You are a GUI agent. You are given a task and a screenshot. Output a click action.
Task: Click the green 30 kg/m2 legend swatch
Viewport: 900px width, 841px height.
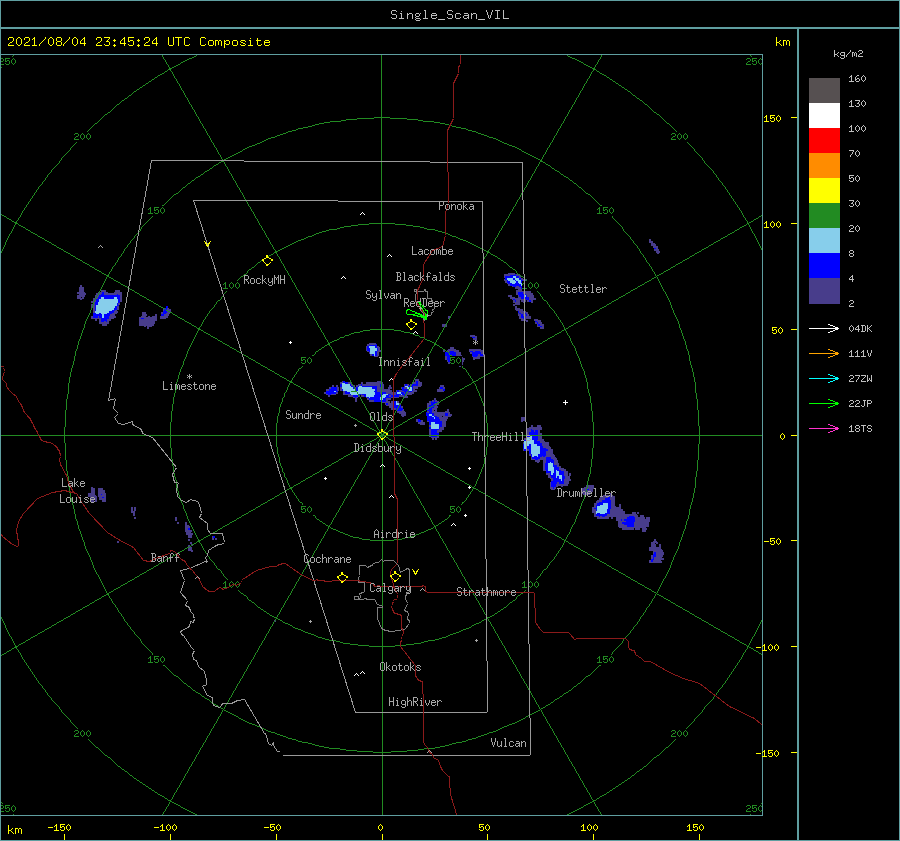[824, 215]
